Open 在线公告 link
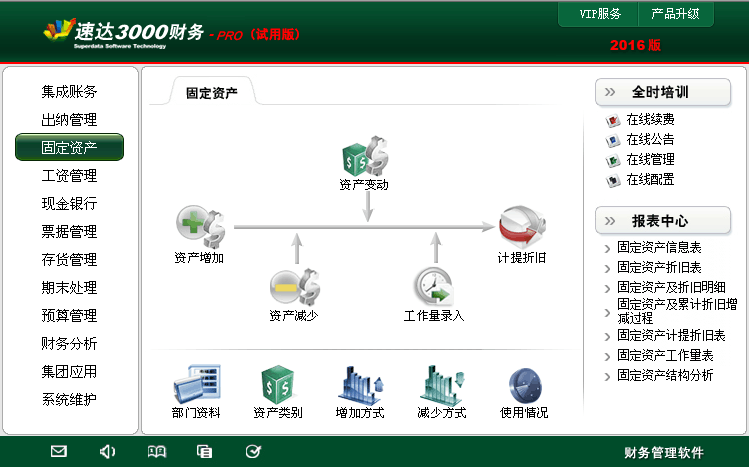749x467 pixels. pyautogui.click(x=651, y=139)
